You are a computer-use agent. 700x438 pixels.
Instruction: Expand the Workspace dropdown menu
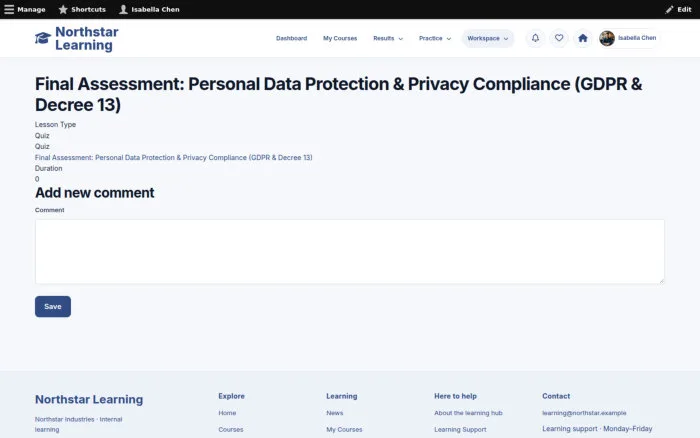[488, 38]
